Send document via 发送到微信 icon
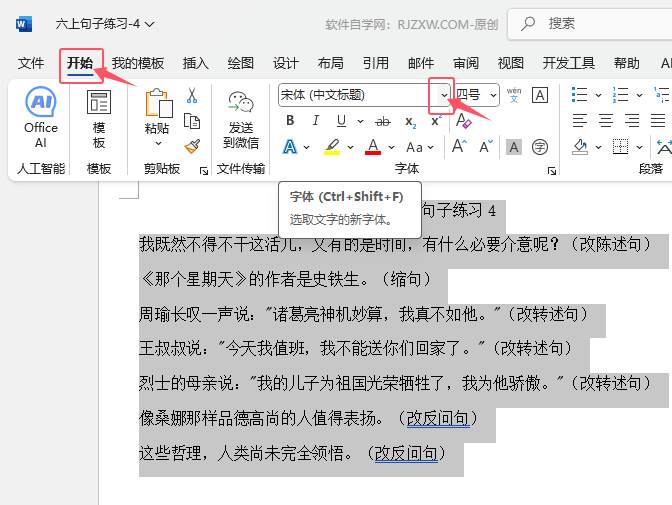 (x=241, y=120)
